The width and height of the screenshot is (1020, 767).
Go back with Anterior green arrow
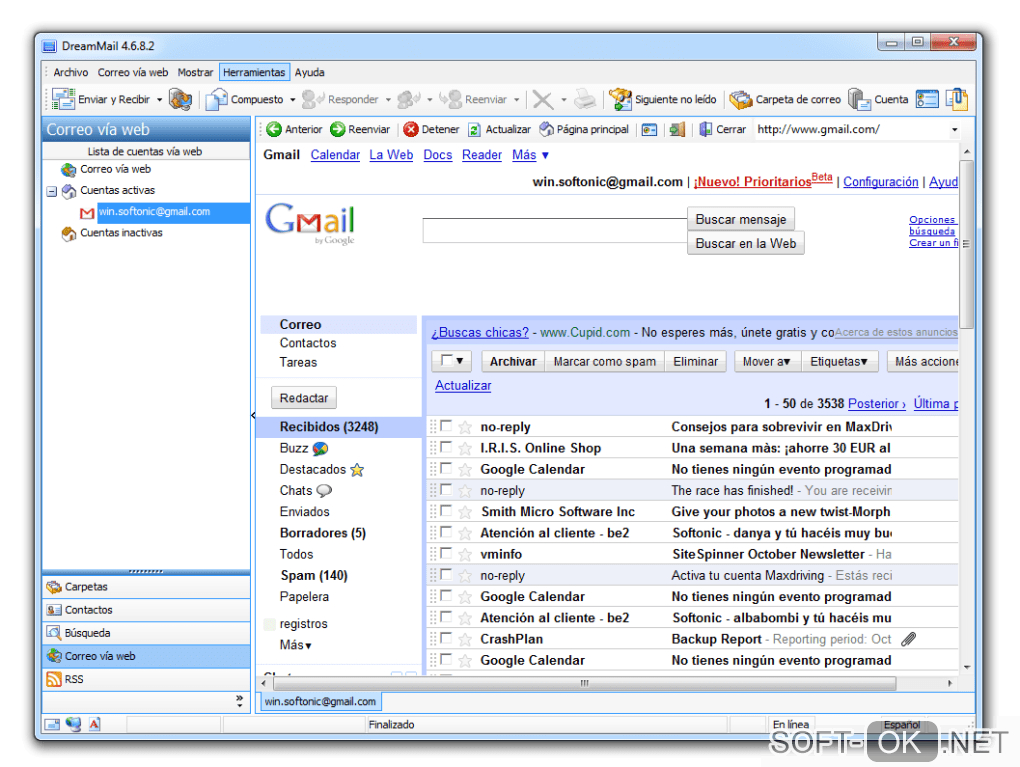click(274, 129)
